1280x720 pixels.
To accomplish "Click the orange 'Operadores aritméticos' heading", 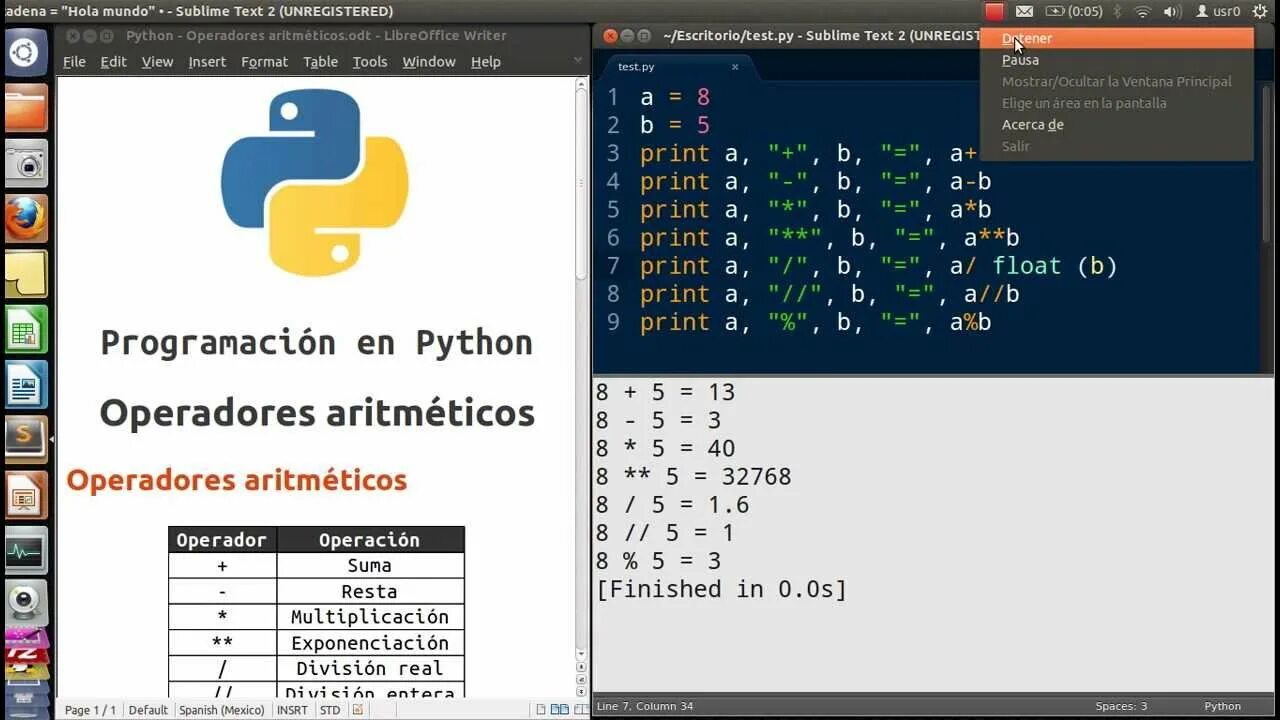I will click(236, 480).
